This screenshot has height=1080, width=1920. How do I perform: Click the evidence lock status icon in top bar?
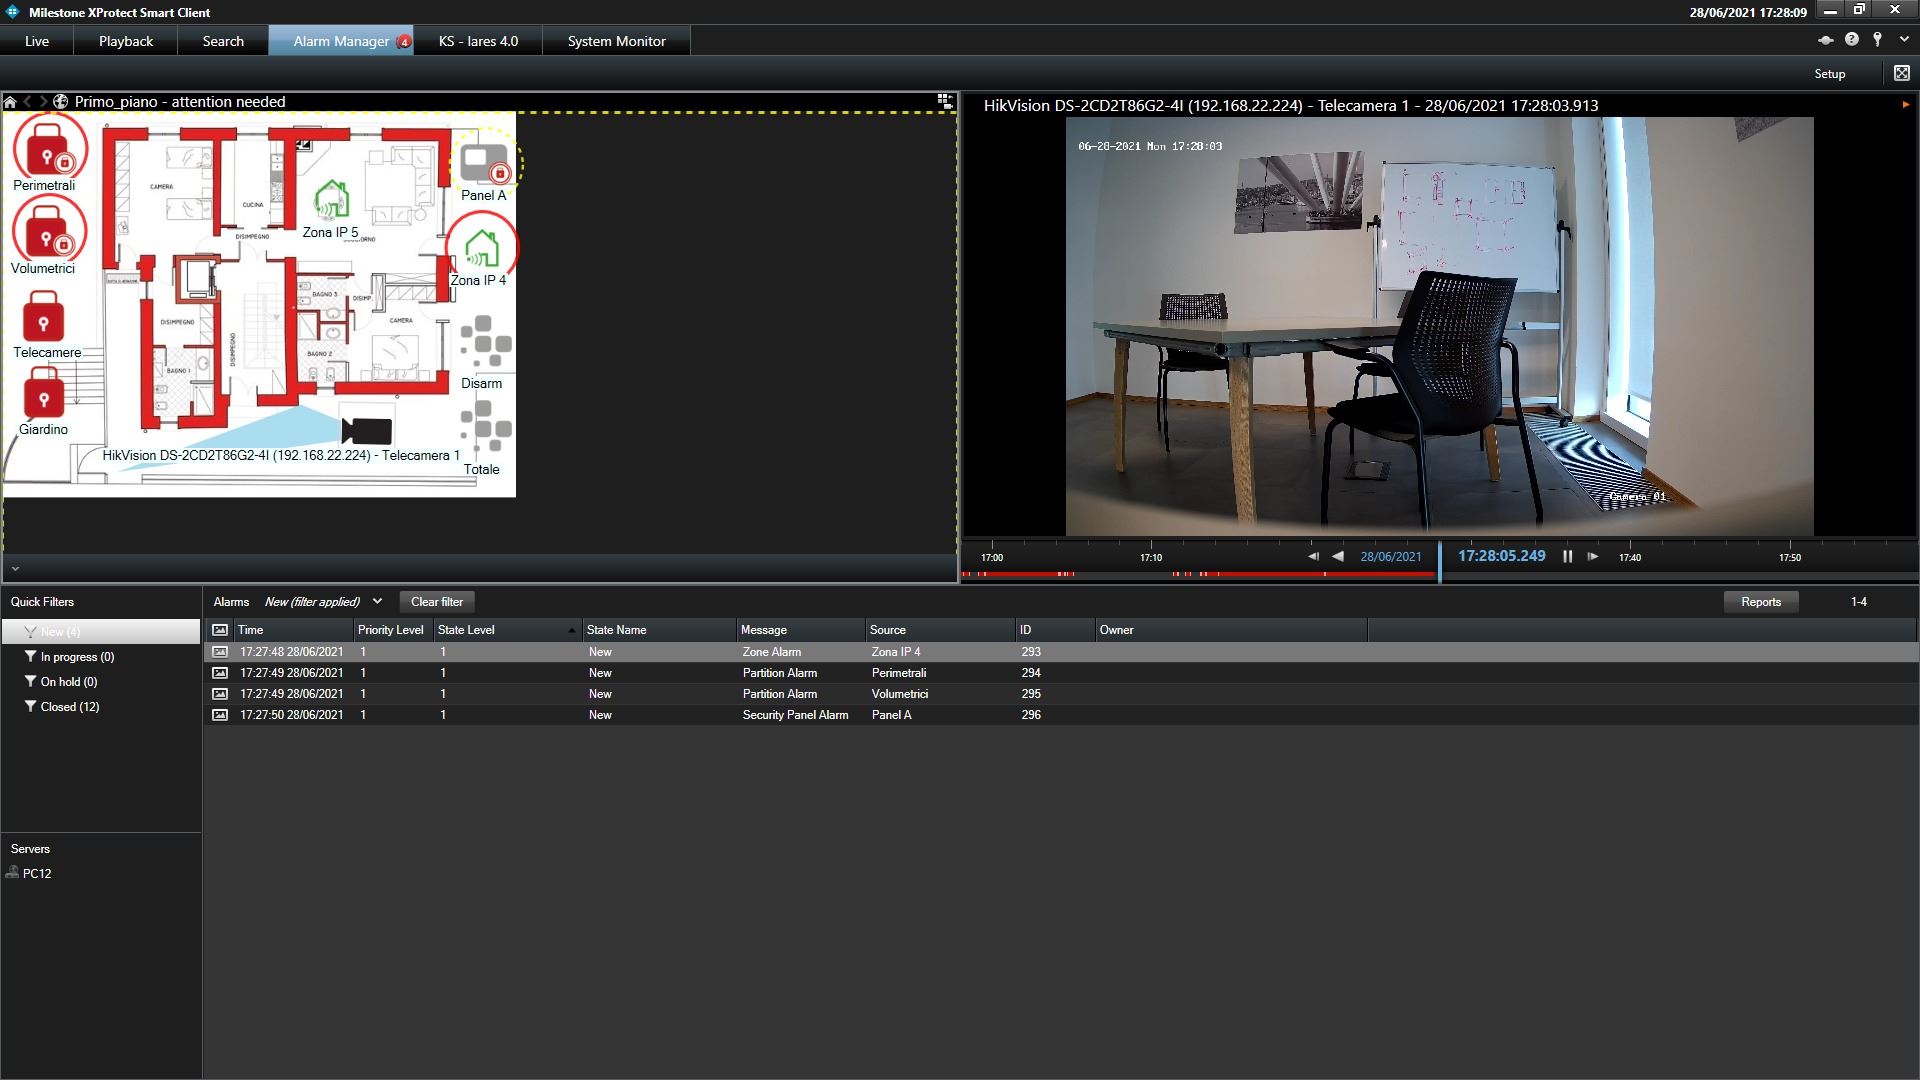pos(1826,41)
